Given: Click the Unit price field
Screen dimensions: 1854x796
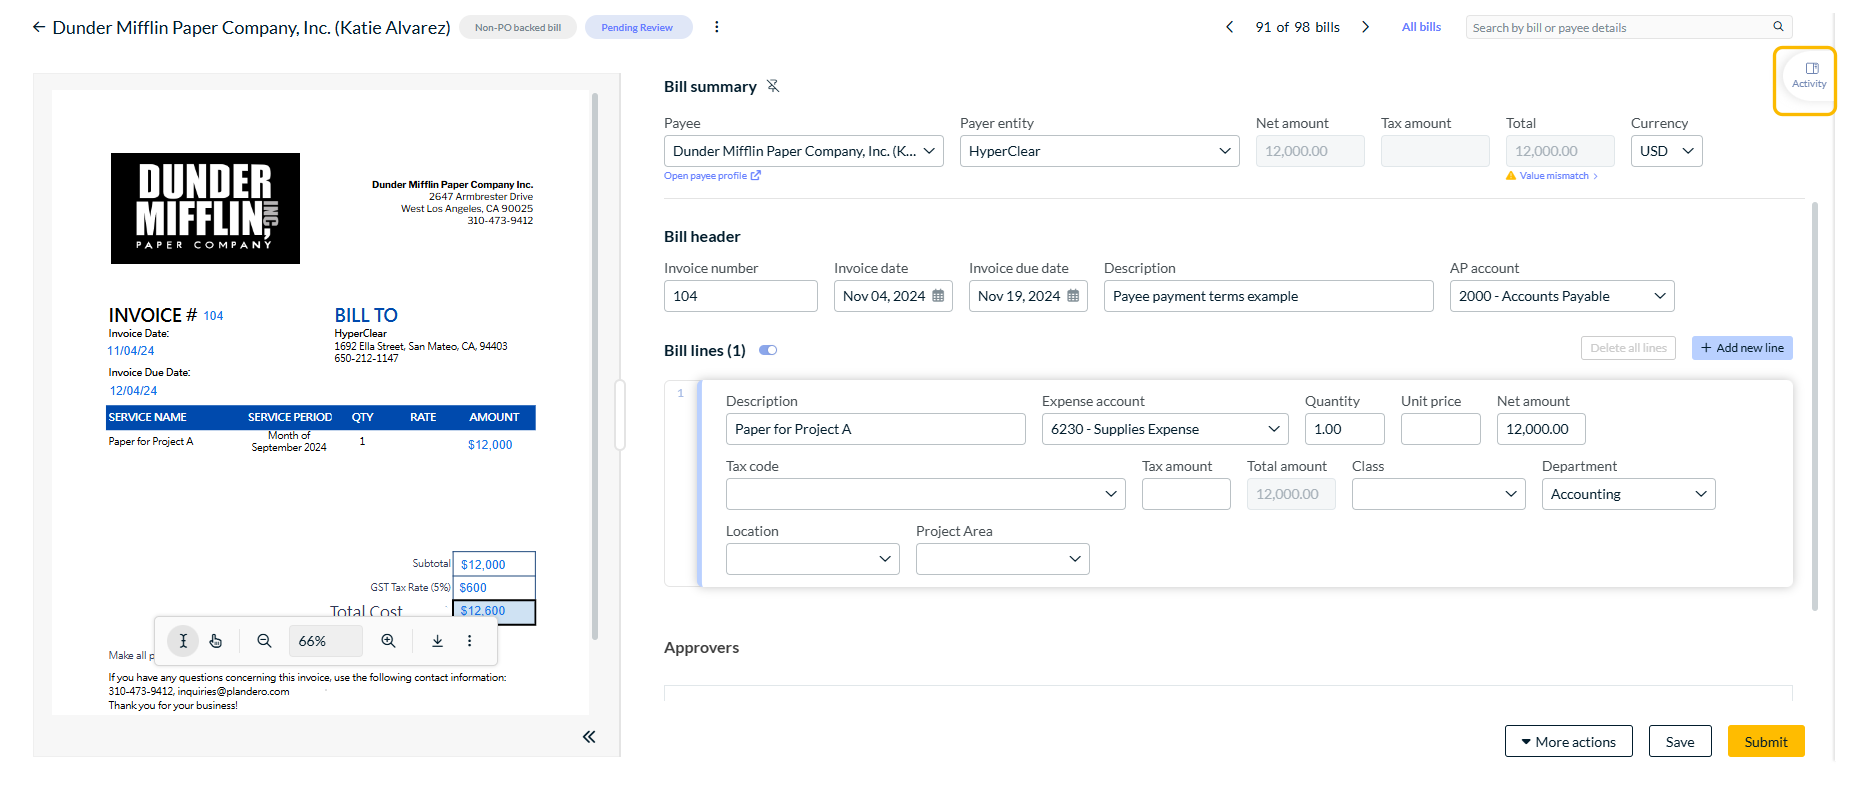Looking at the screenshot, I should point(1441,429).
